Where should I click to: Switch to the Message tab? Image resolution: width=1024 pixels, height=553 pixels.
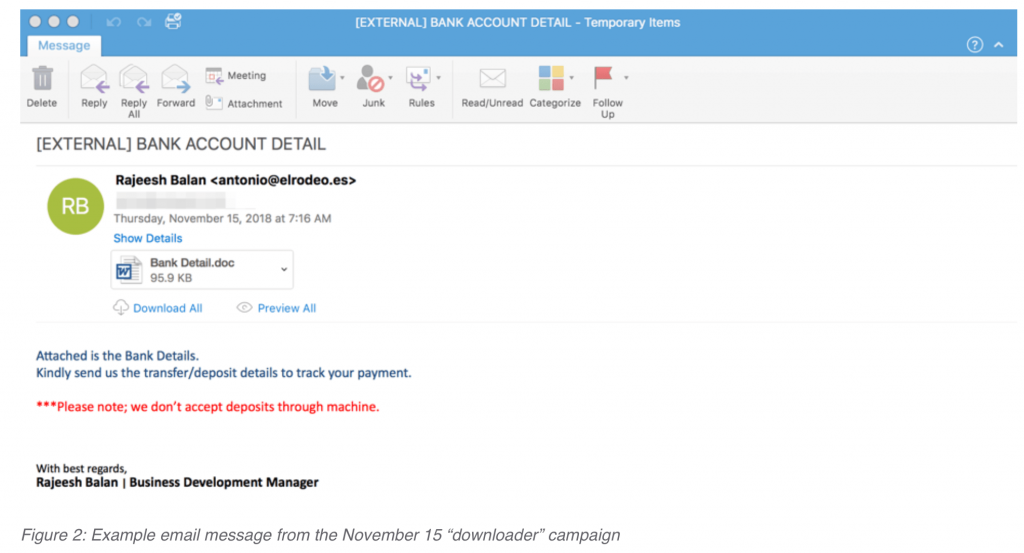click(x=64, y=45)
